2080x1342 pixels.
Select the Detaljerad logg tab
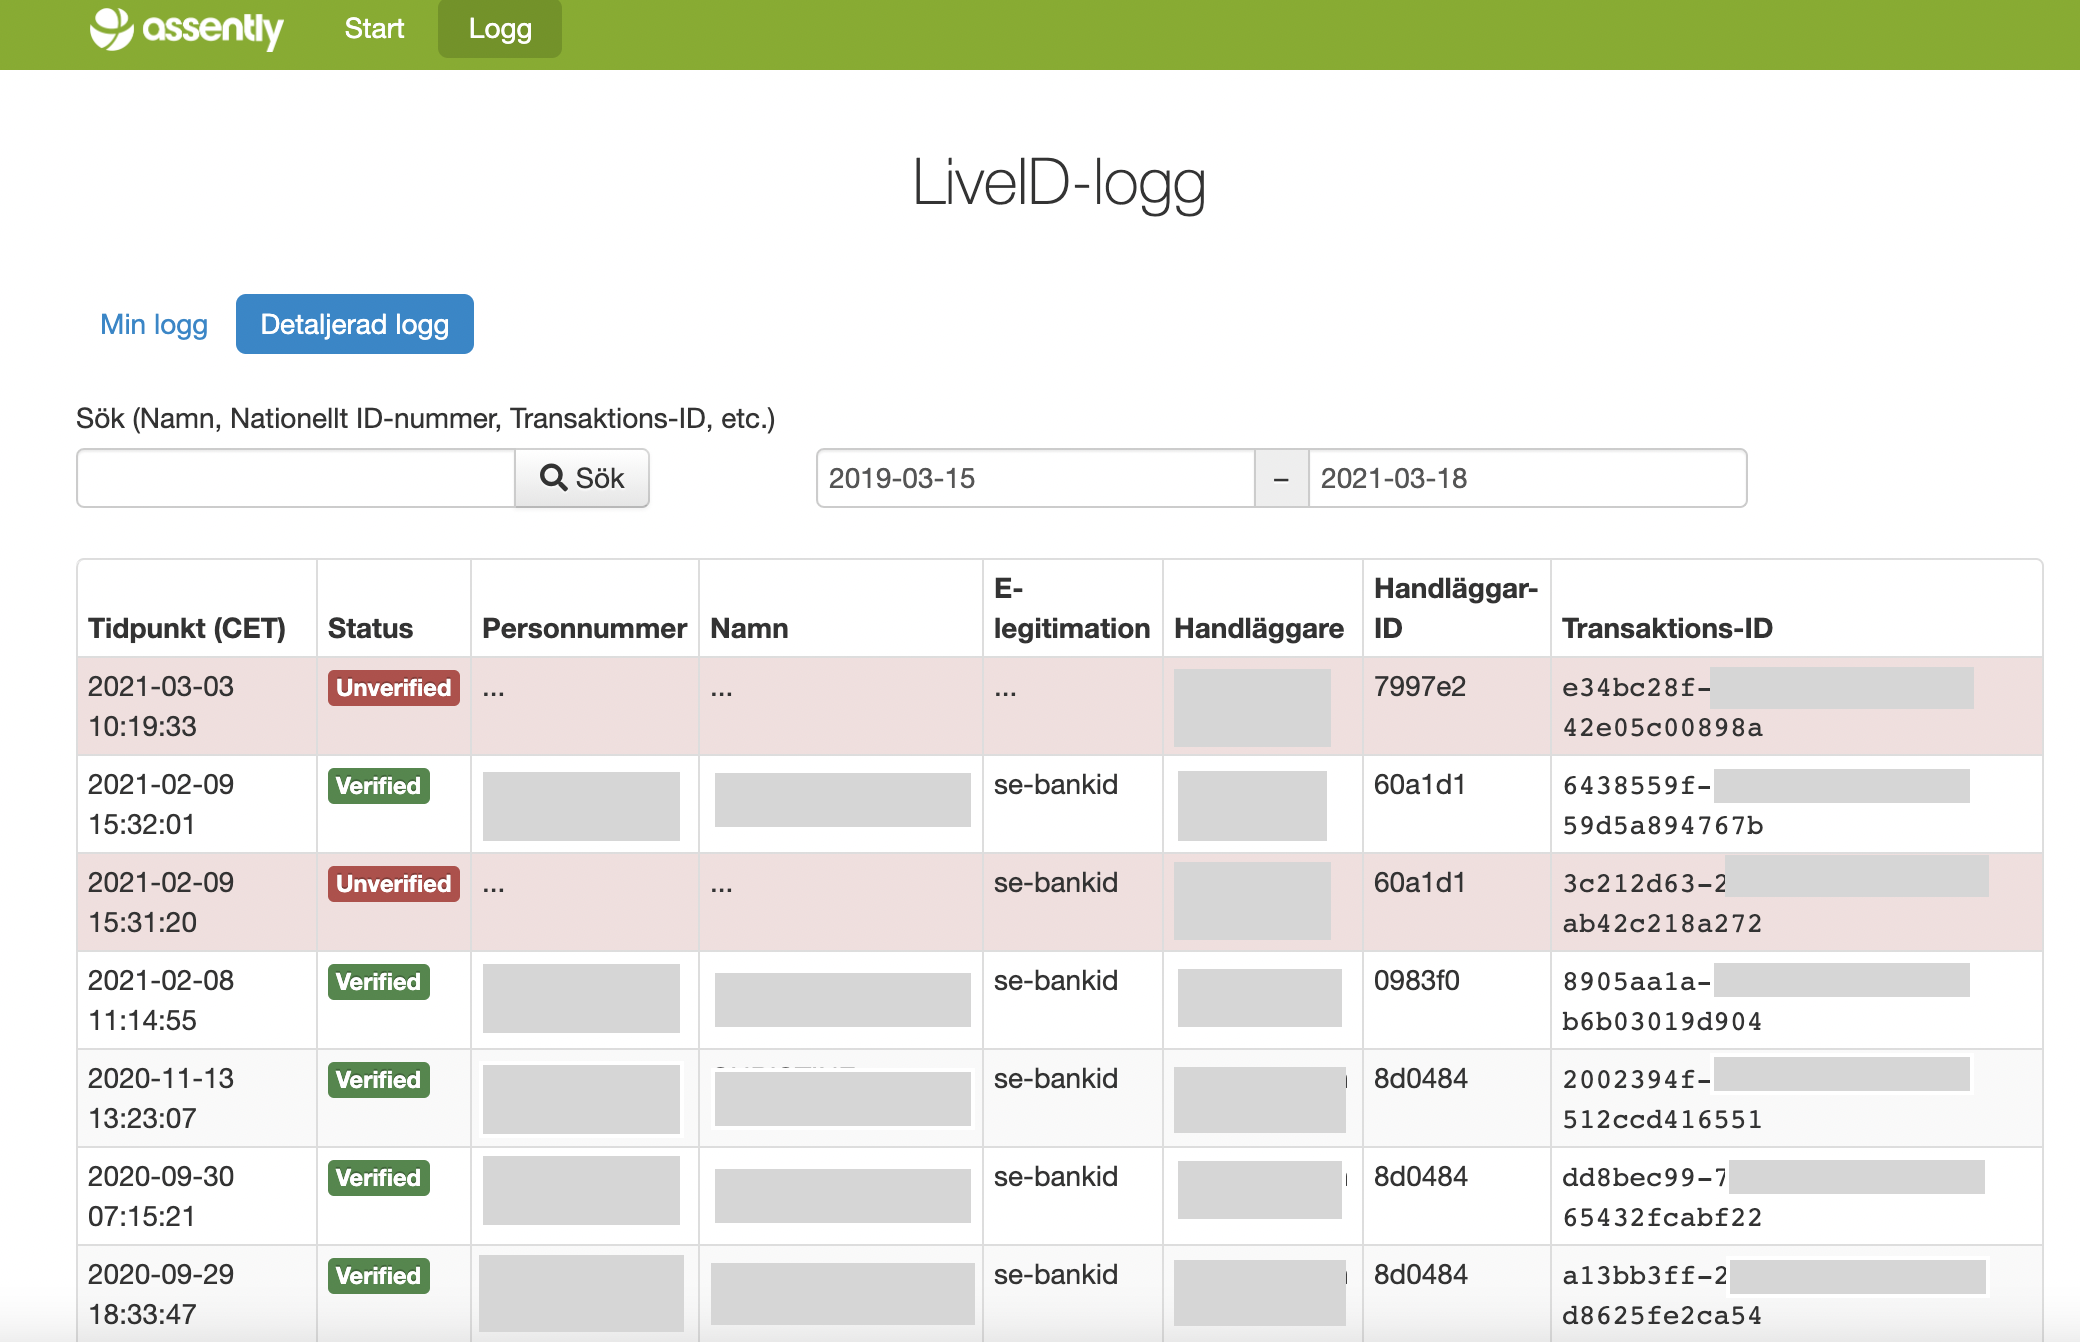coord(355,324)
